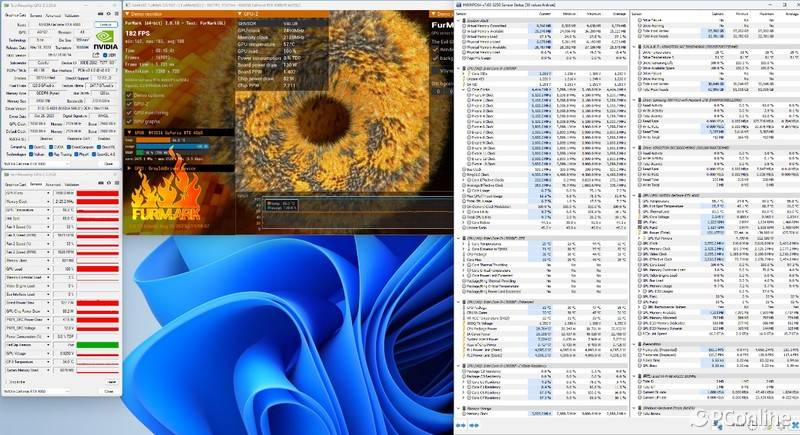The image size is (800, 435).
Task: Click the Lookup button in GPU-Z
Action: tap(106, 24)
